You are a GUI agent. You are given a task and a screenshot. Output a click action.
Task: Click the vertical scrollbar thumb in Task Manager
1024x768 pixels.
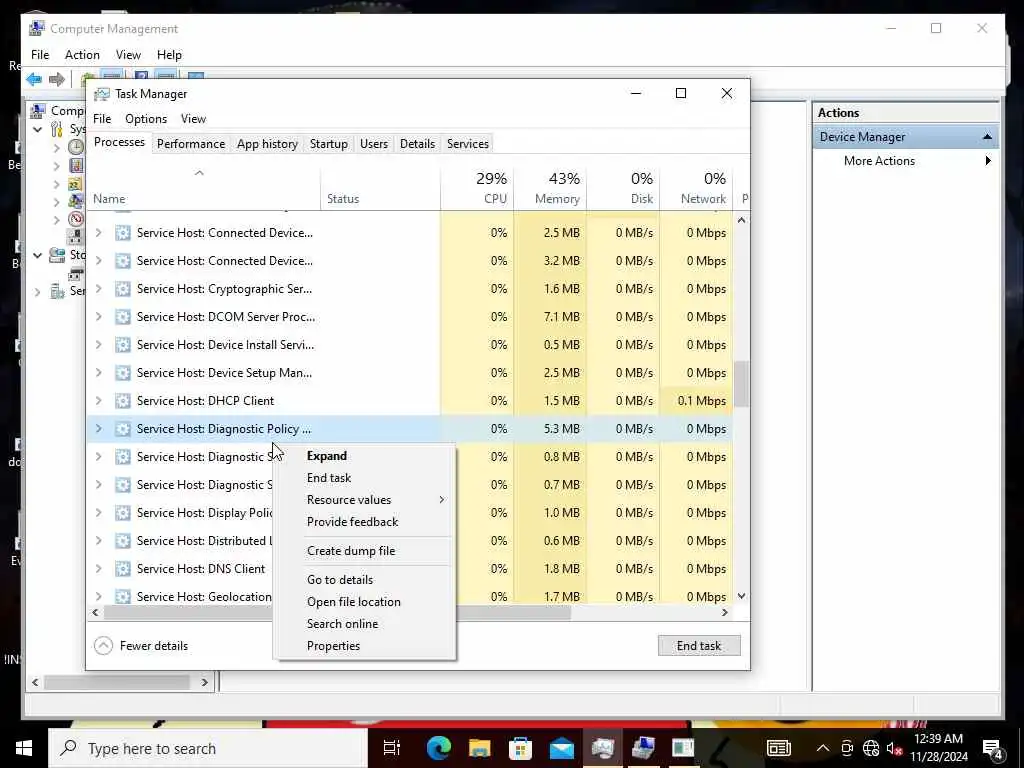coord(741,385)
